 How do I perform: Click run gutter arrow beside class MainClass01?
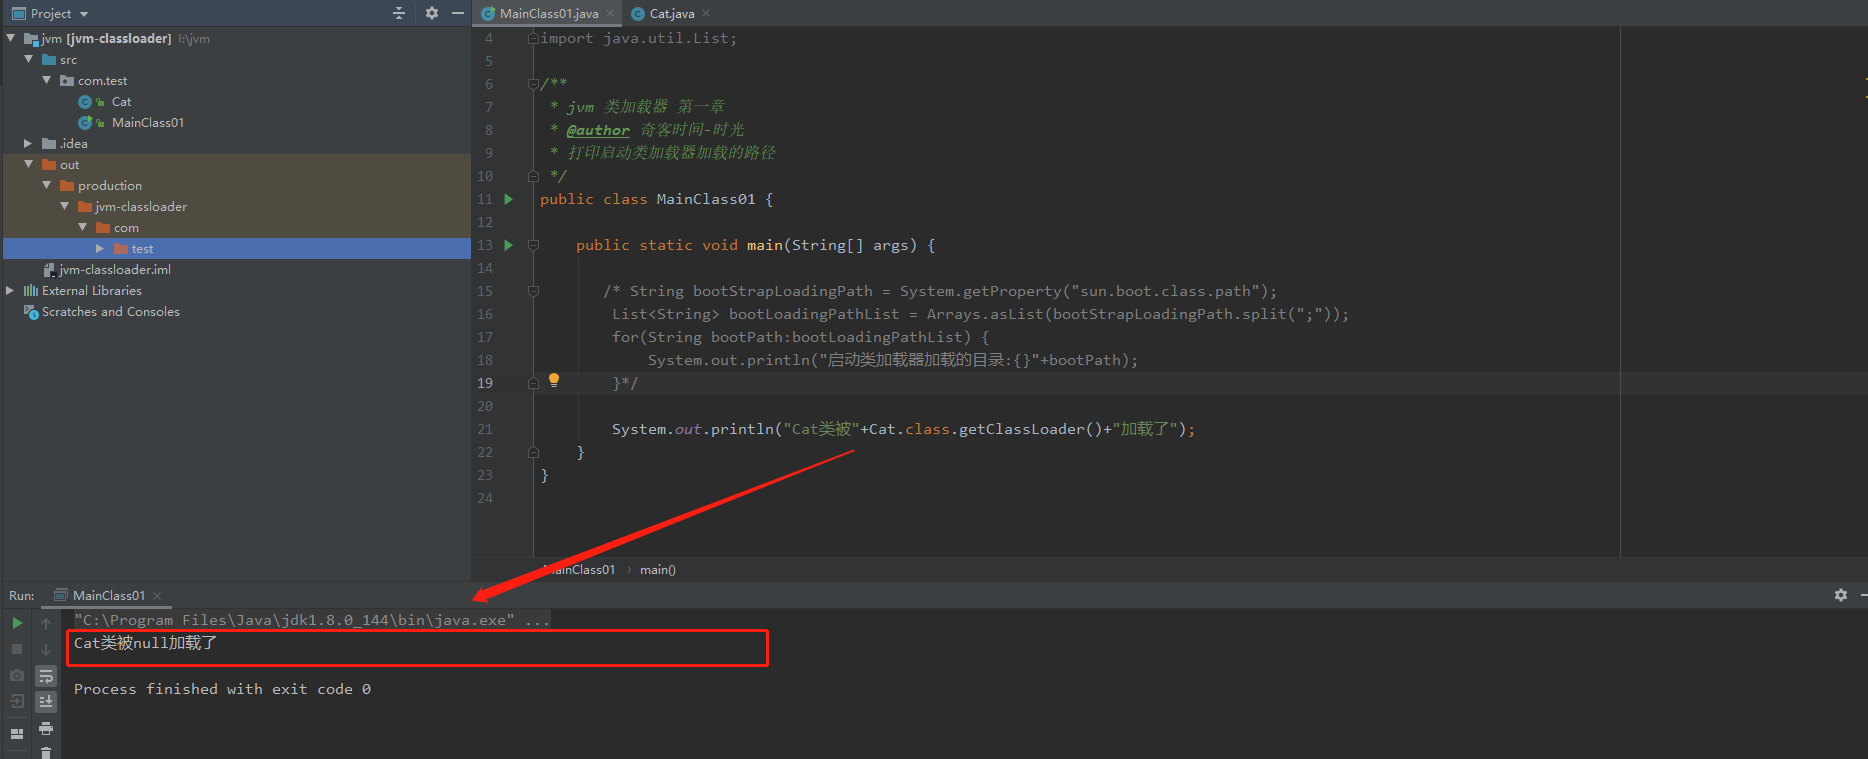pos(508,199)
